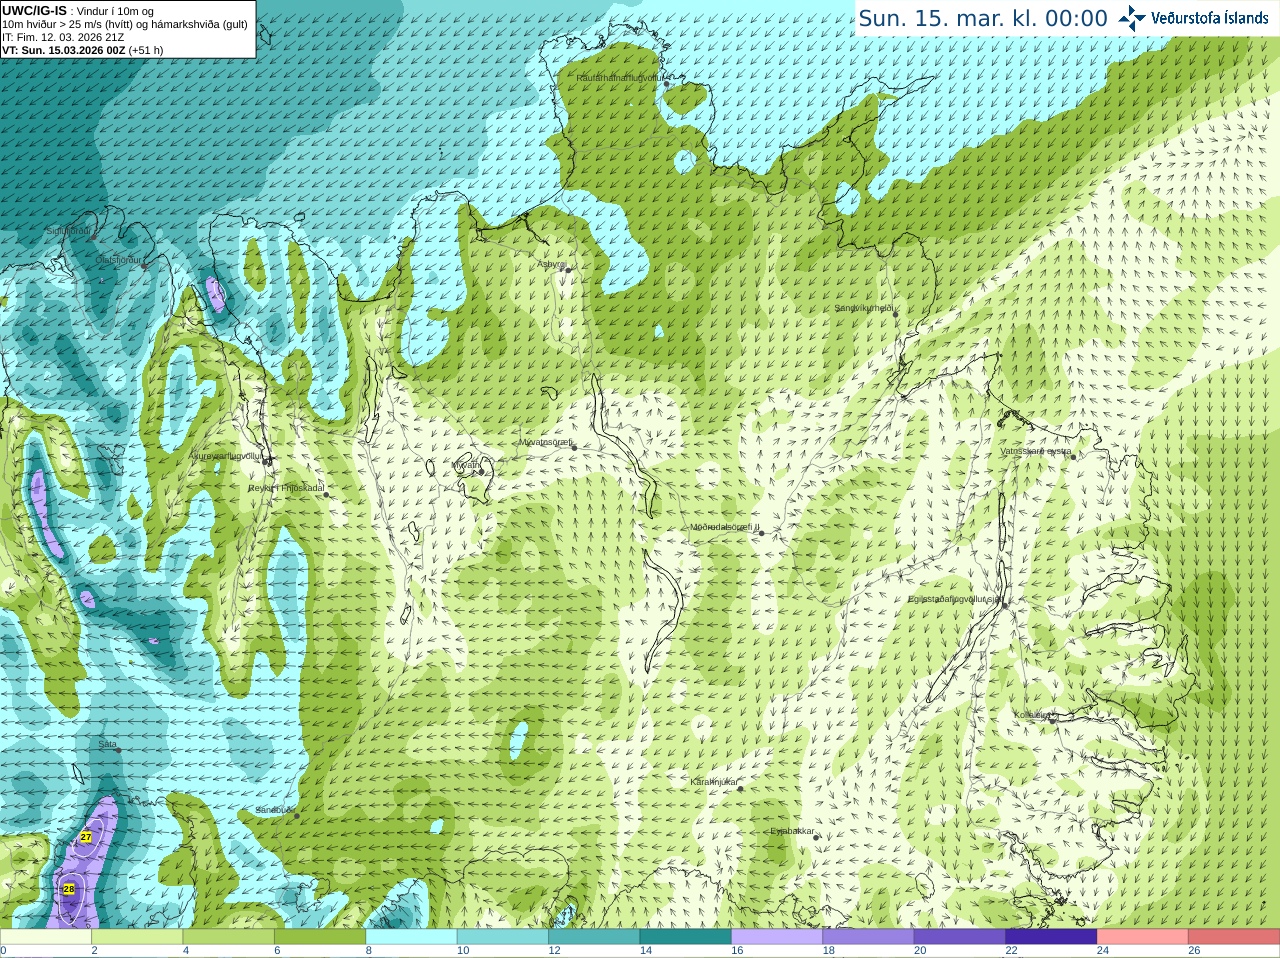This screenshot has width=1280, height=958.
Task: Click the yellow 28 gust marker
Action: click(x=69, y=889)
